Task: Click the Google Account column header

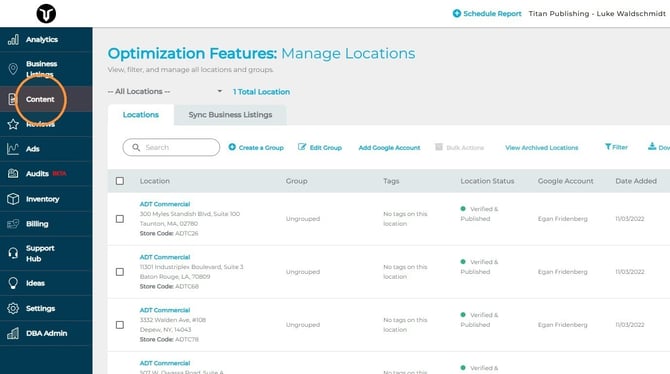Action: coord(565,181)
